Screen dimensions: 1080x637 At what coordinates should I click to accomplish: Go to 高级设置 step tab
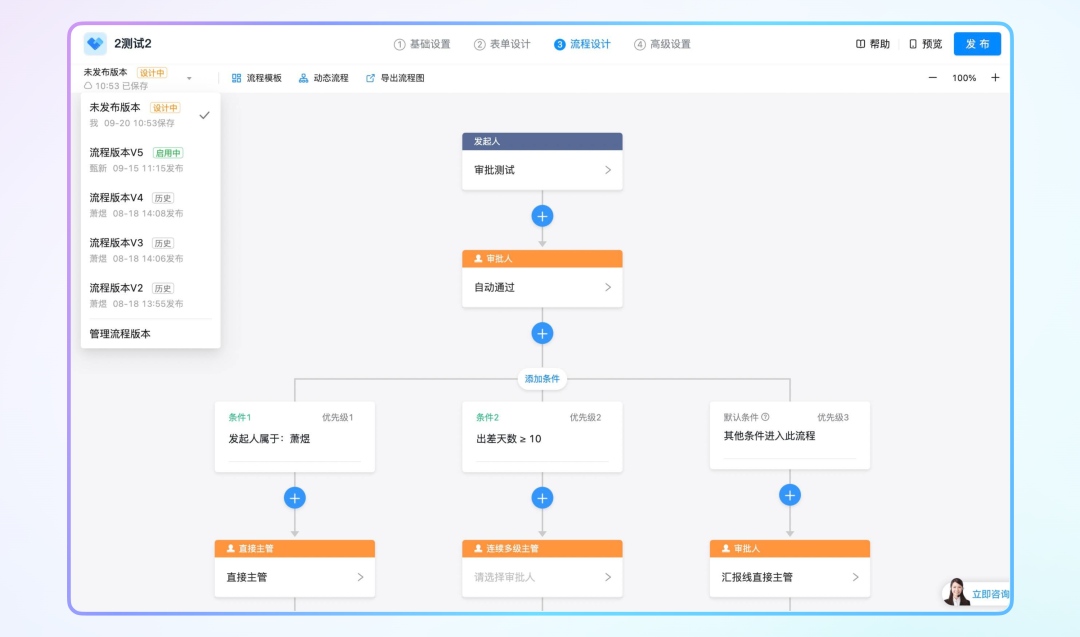(662, 44)
